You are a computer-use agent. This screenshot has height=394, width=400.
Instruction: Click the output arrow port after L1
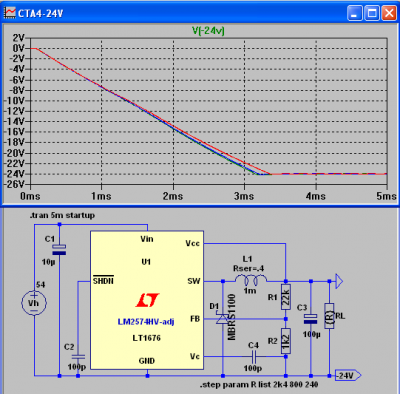(339, 281)
